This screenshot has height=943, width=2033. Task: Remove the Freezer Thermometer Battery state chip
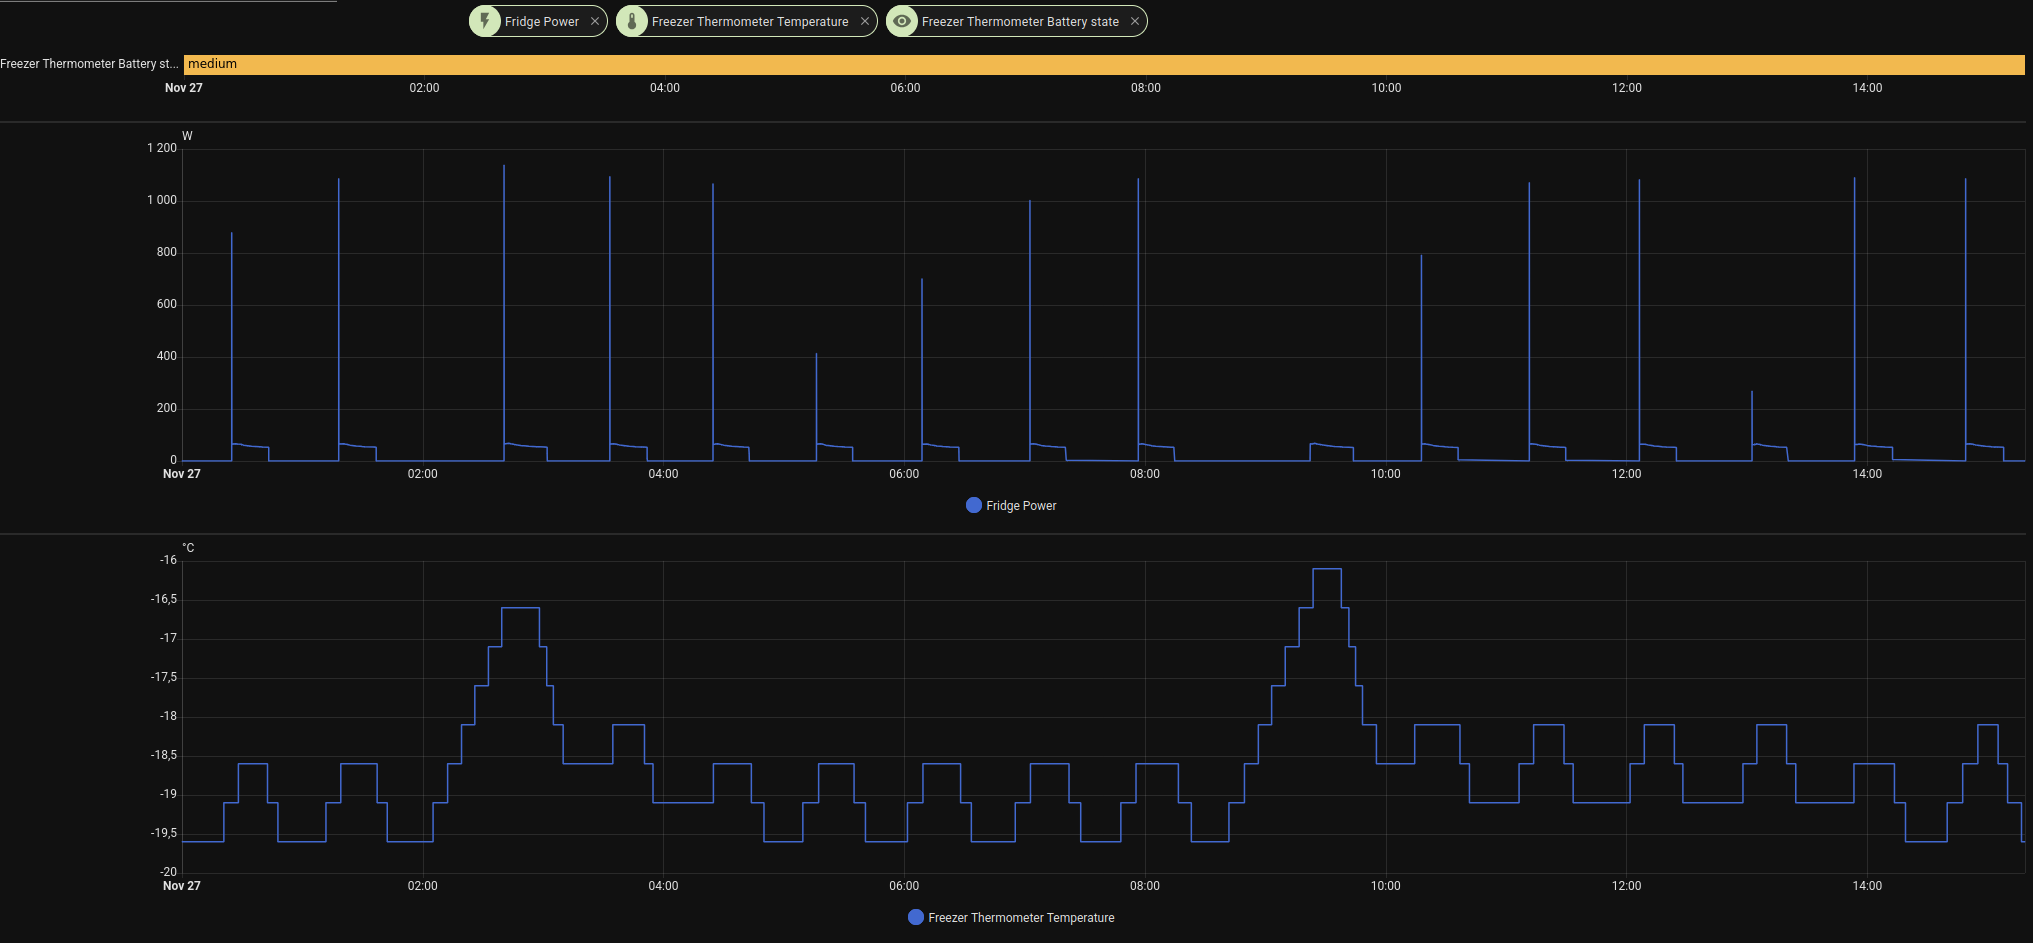pos(1135,21)
